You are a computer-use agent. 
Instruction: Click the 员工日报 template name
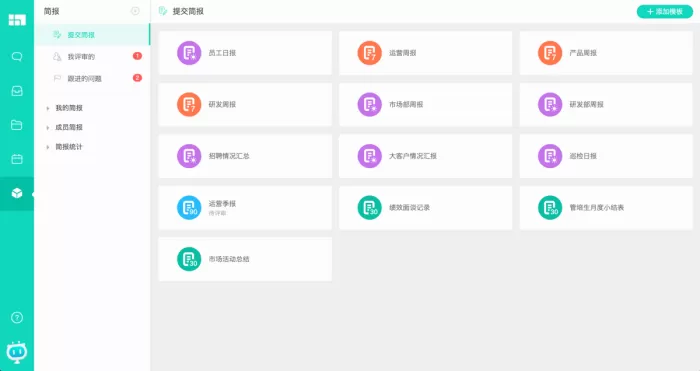click(222, 53)
